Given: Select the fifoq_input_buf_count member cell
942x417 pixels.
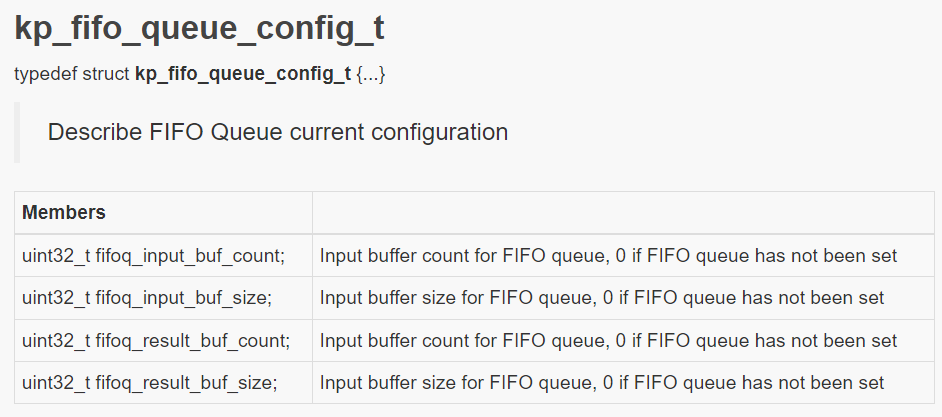Looking at the screenshot, I should tap(163, 255).
